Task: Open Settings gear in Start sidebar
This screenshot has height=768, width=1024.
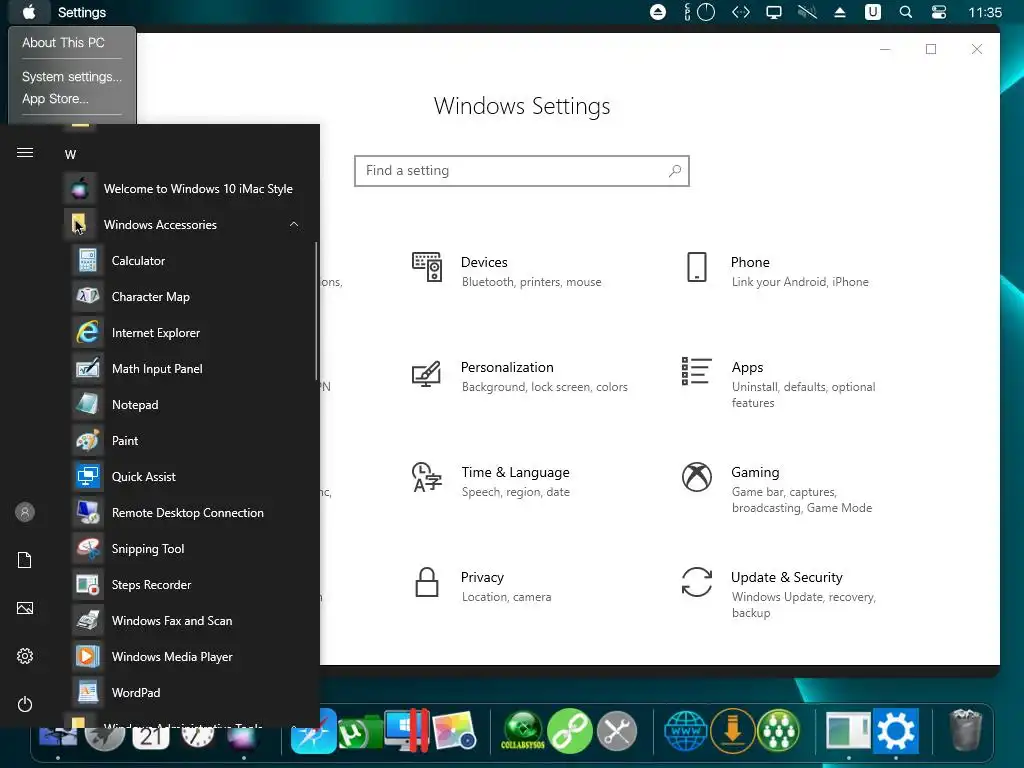Action: point(25,656)
